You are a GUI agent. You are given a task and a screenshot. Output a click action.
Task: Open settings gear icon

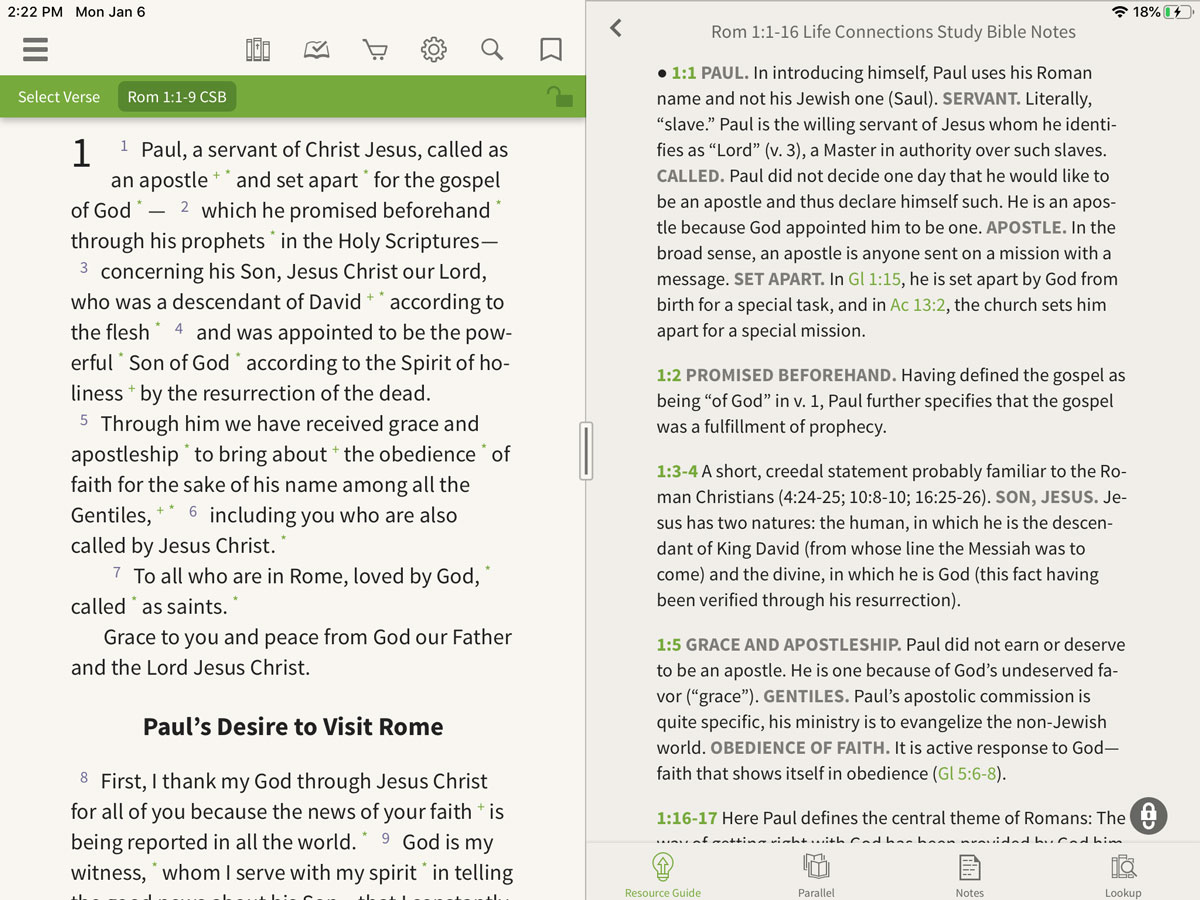433,50
